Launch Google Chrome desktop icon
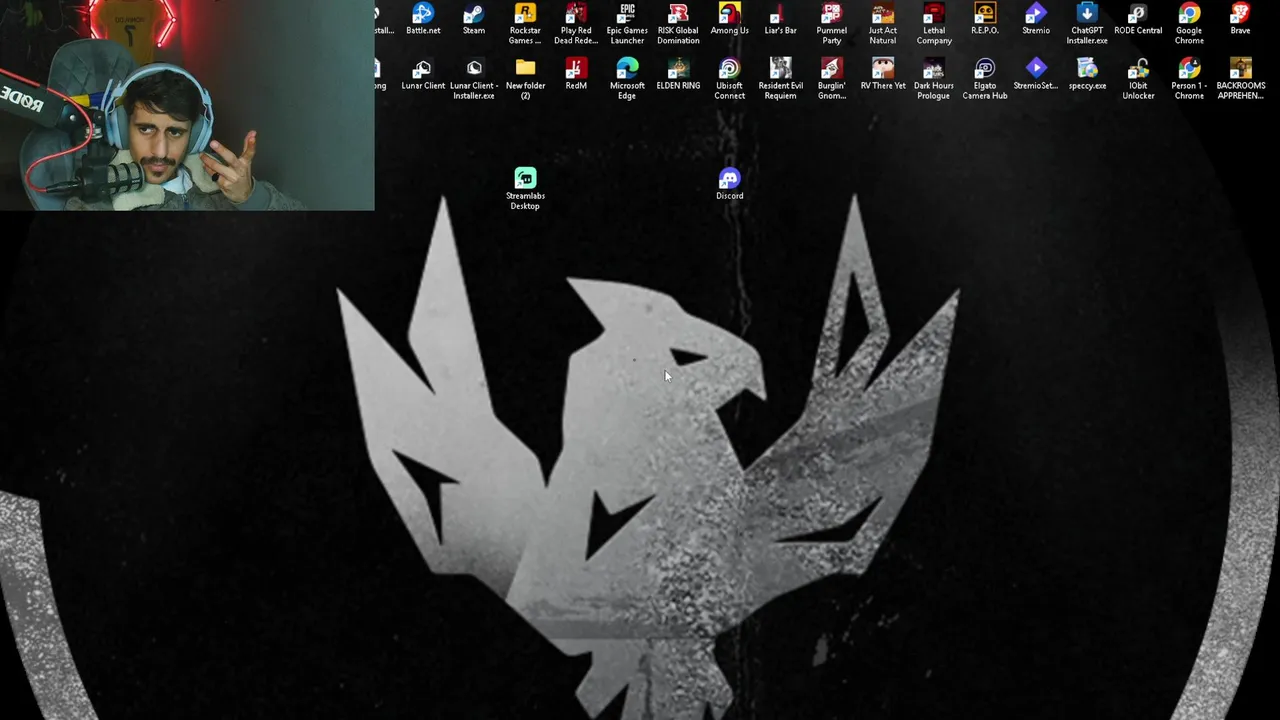Viewport: 1280px width, 720px height. point(1189,24)
